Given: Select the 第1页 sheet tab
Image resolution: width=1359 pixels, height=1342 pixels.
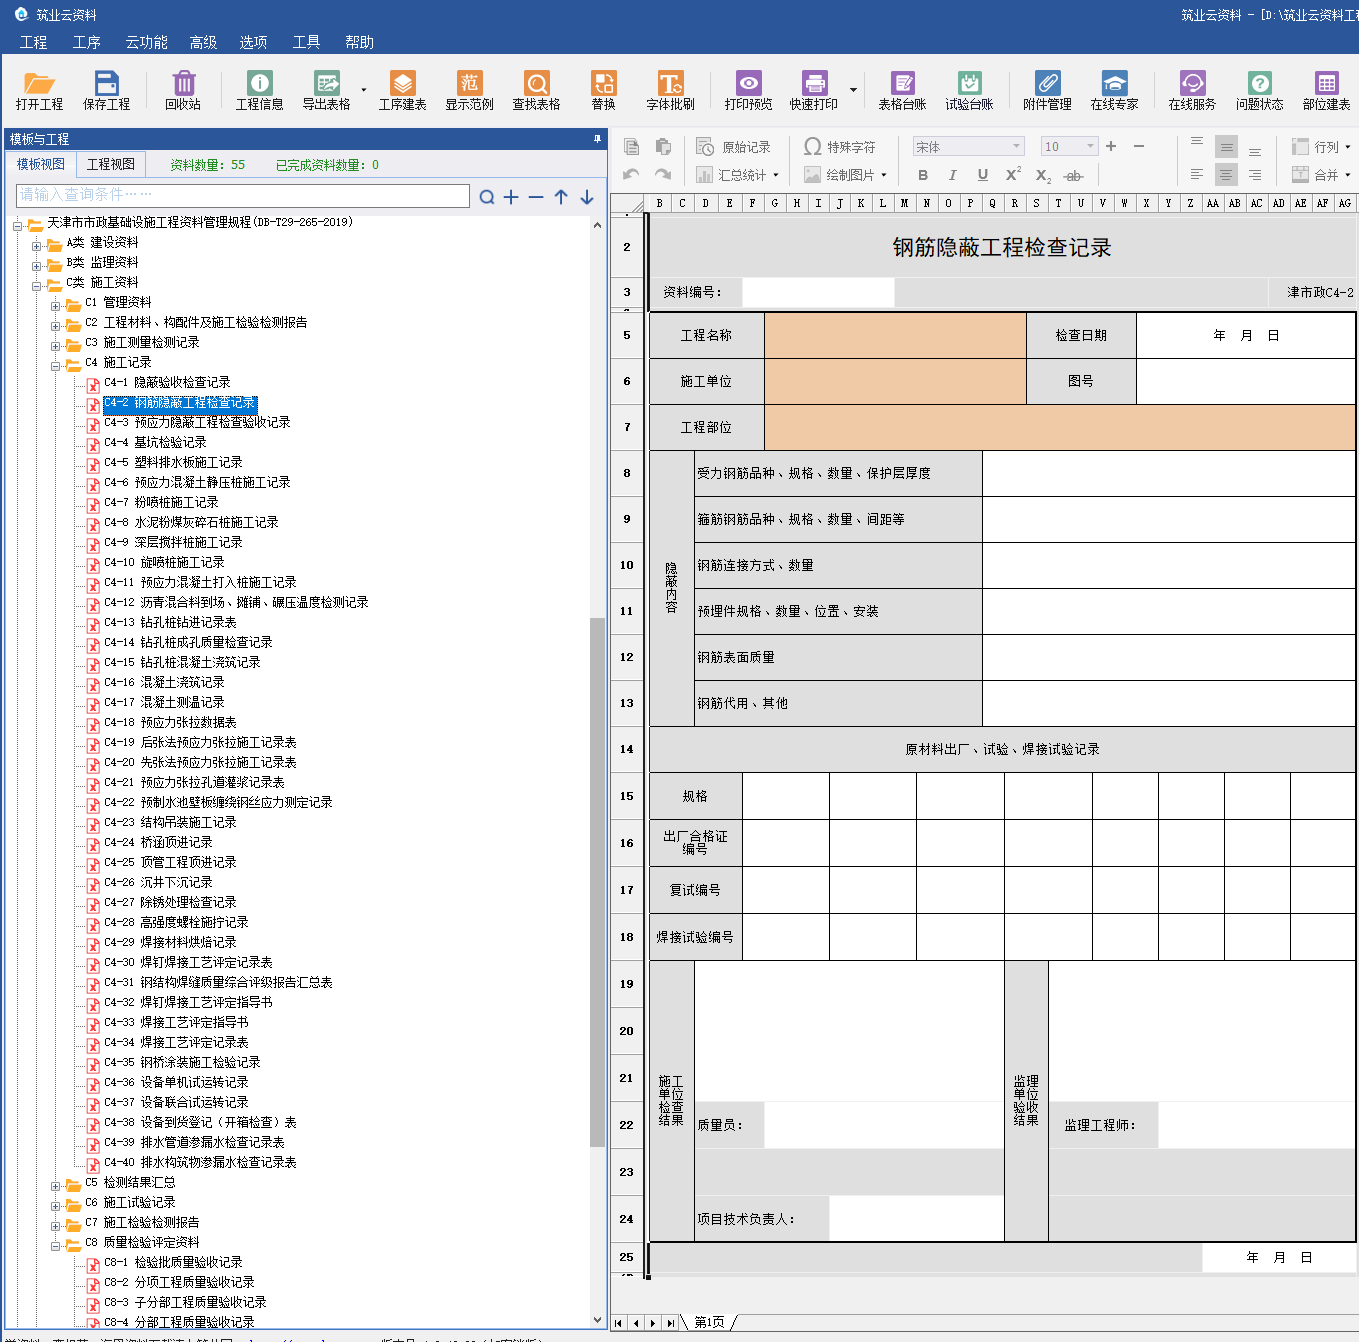Looking at the screenshot, I should pos(709,1322).
